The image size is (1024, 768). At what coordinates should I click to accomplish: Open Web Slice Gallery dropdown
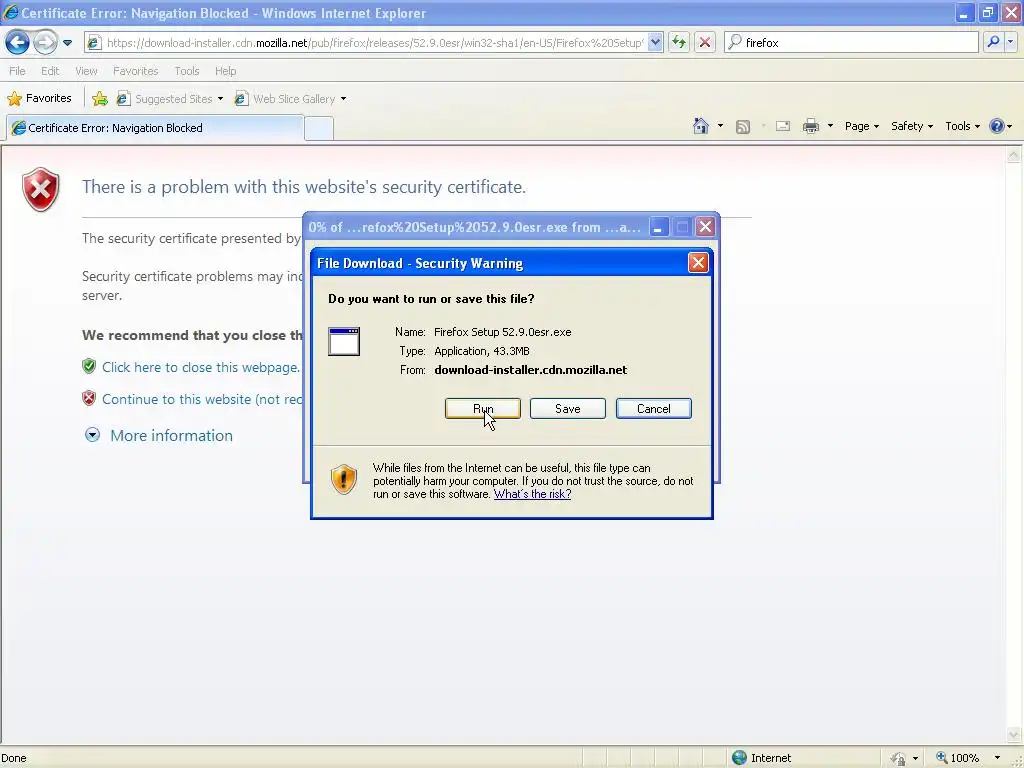point(291,99)
